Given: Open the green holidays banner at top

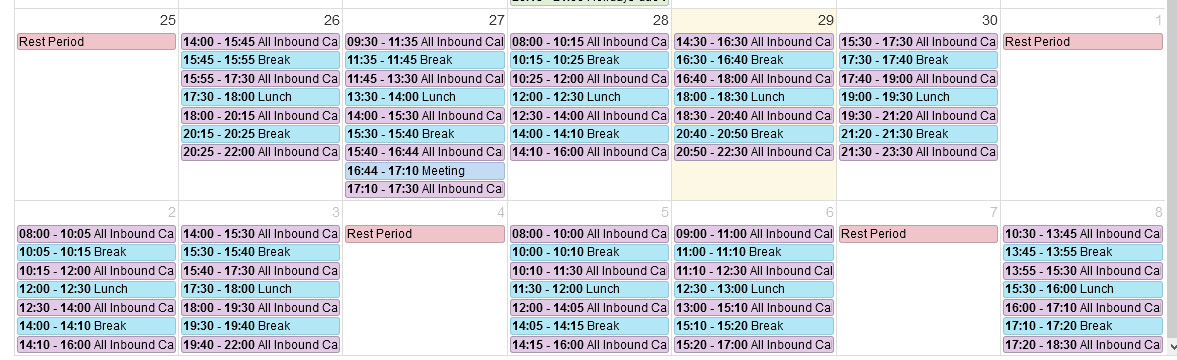Looking at the screenshot, I should point(589,2).
